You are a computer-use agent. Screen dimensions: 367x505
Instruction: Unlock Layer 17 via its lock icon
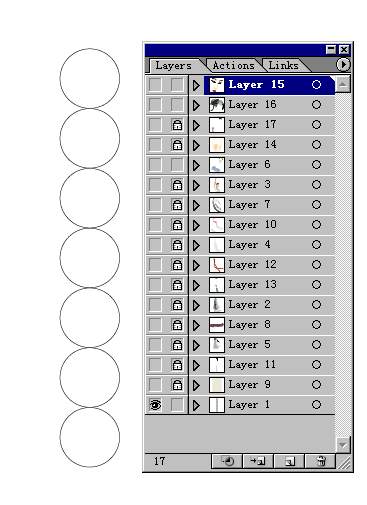(177, 125)
